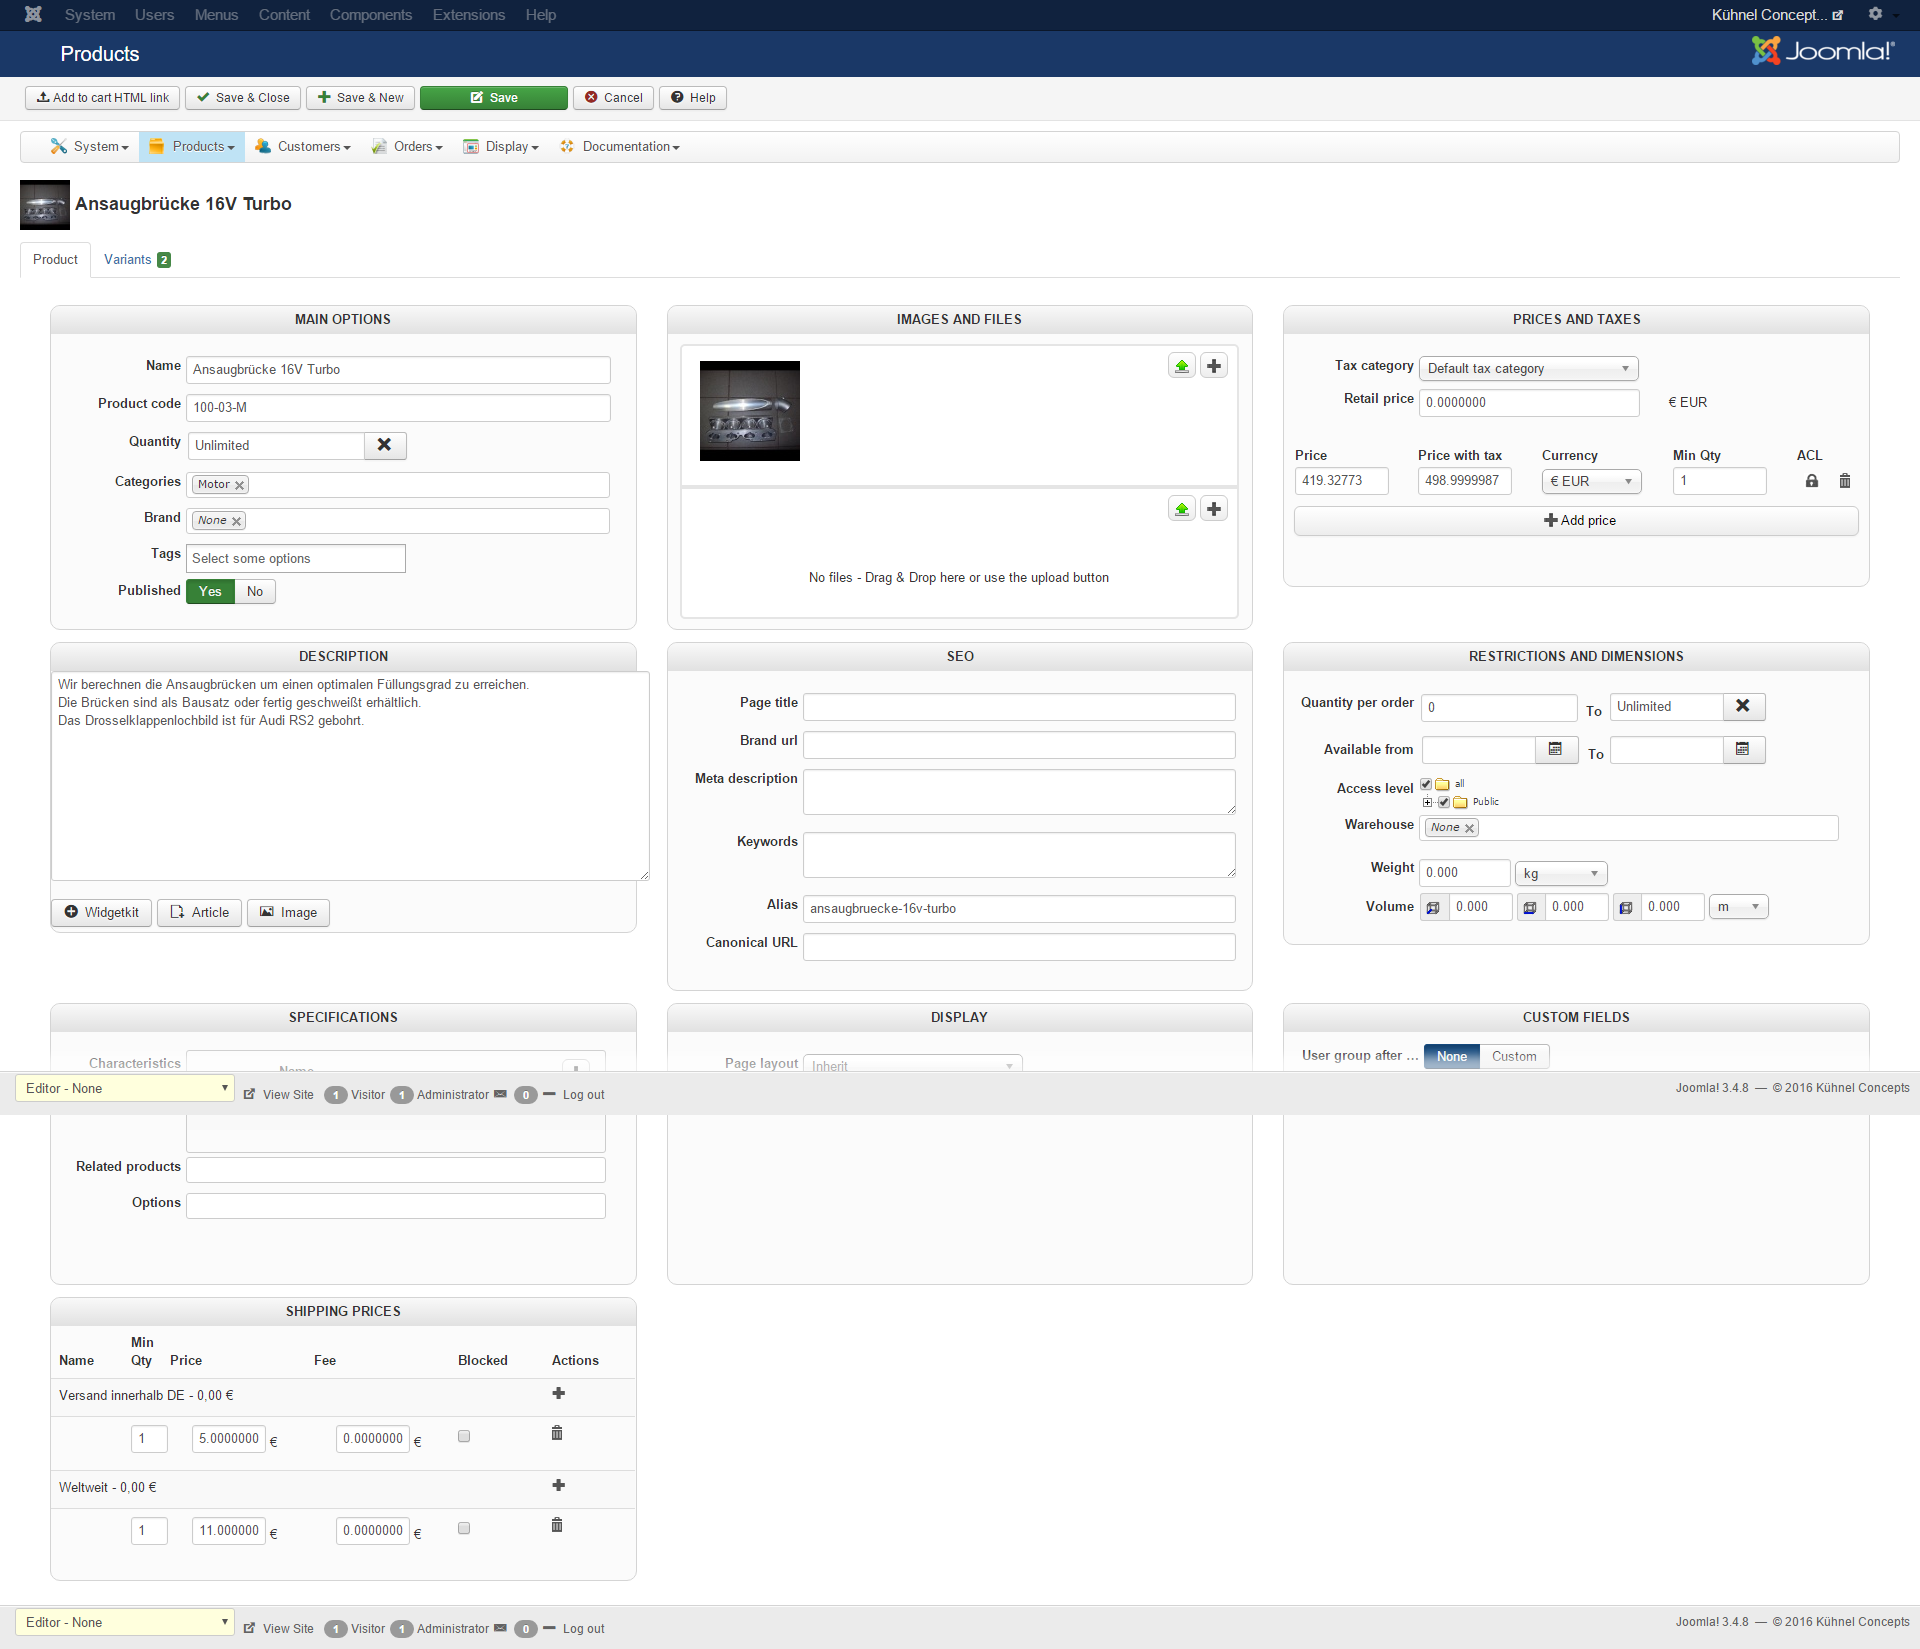
Task: Open the kg weight unit dropdown
Action: point(1560,873)
